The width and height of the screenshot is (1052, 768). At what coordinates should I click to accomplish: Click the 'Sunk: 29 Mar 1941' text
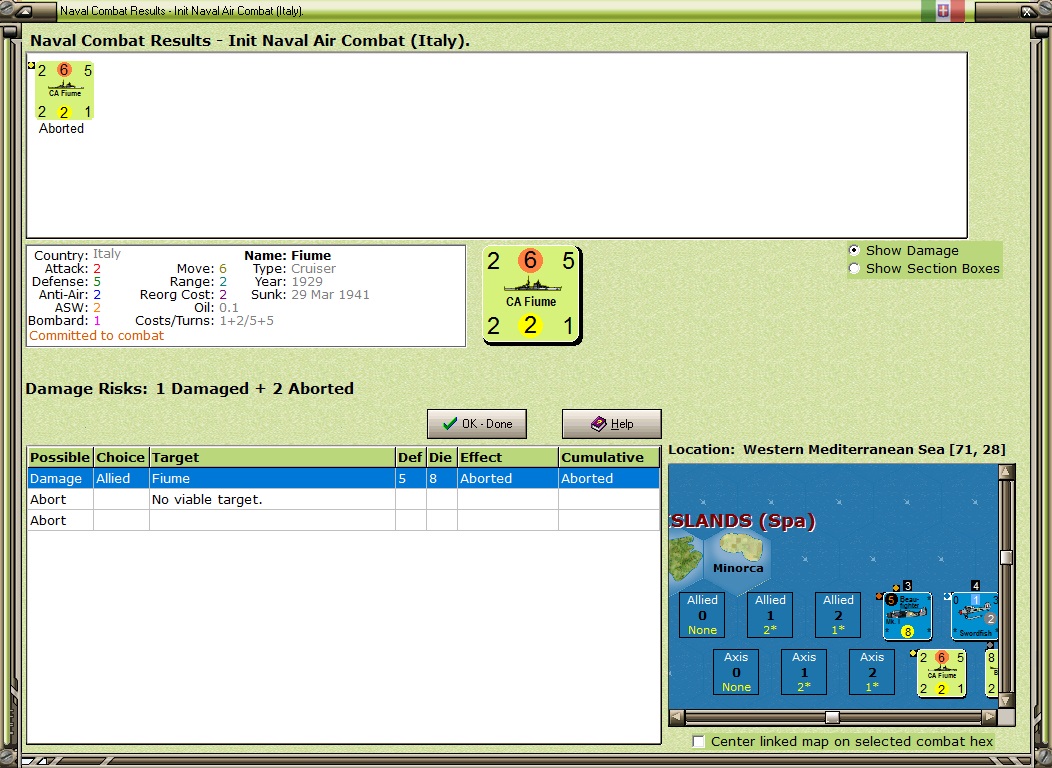coord(310,294)
